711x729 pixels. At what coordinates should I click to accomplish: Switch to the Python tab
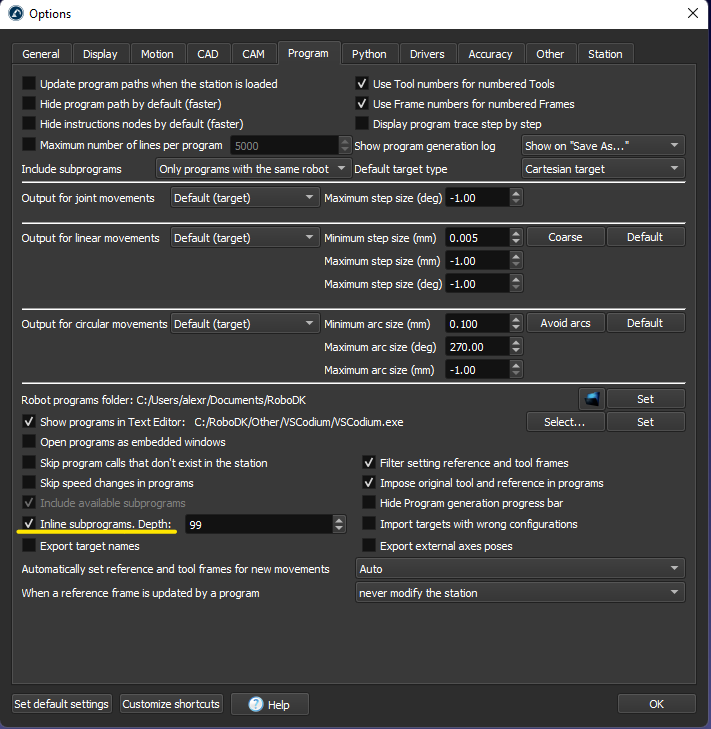tap(369, 54)
